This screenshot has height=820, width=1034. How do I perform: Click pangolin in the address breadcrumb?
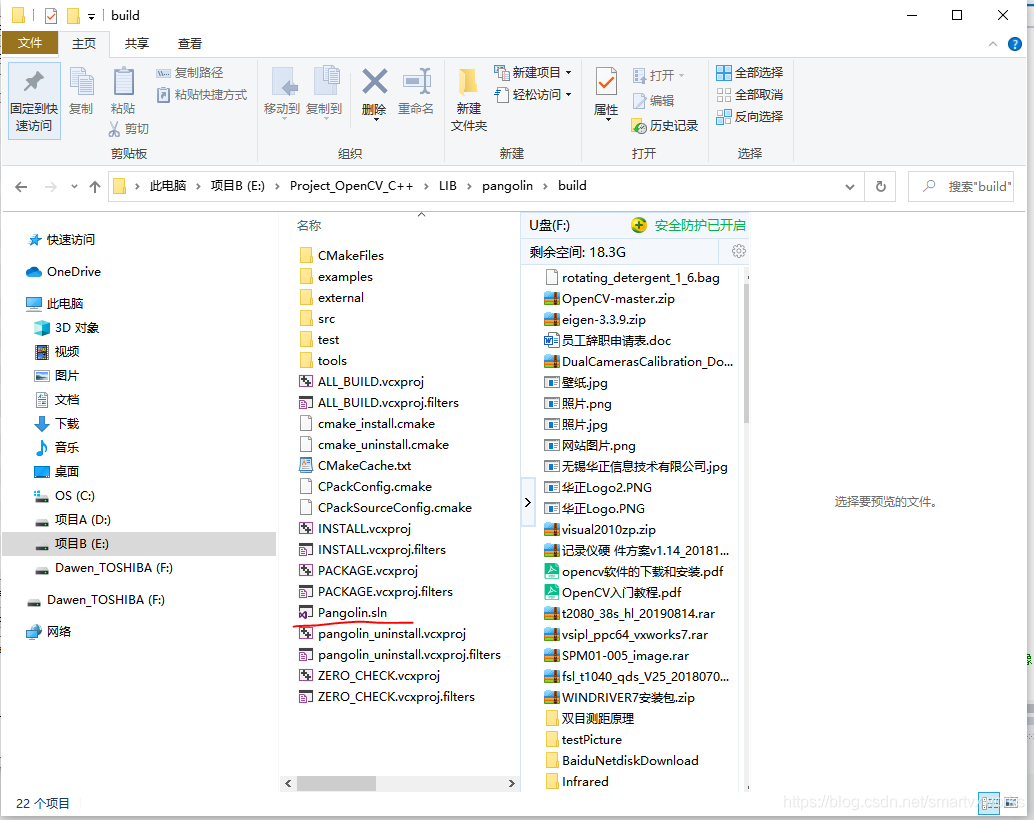(507, 186)
